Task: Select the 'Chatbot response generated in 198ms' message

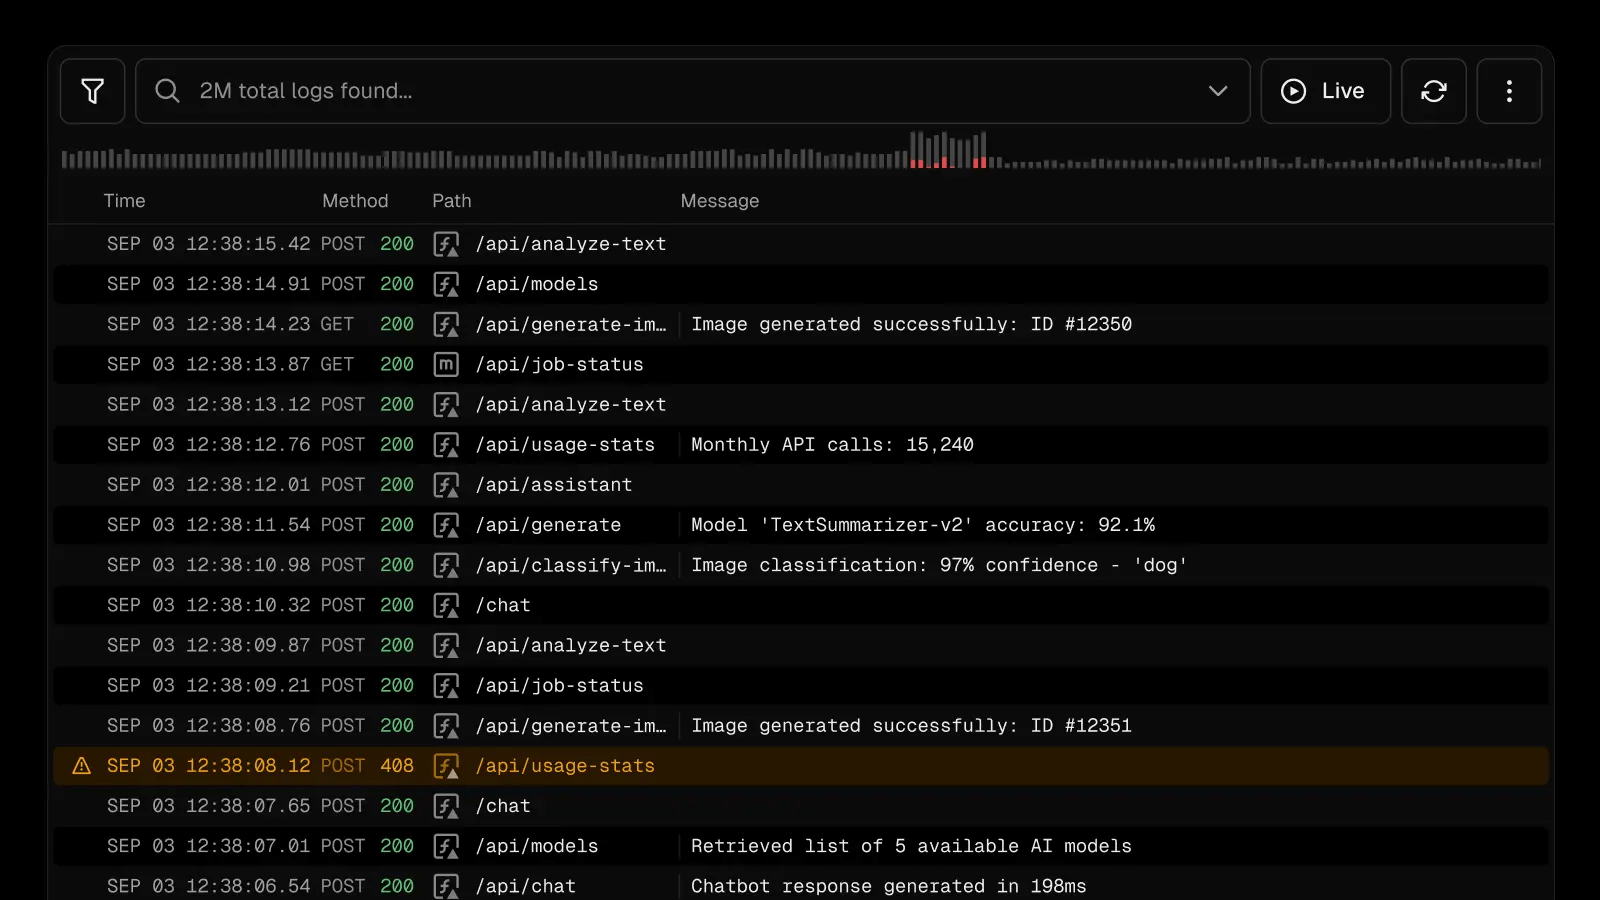Action: point(889,886)
